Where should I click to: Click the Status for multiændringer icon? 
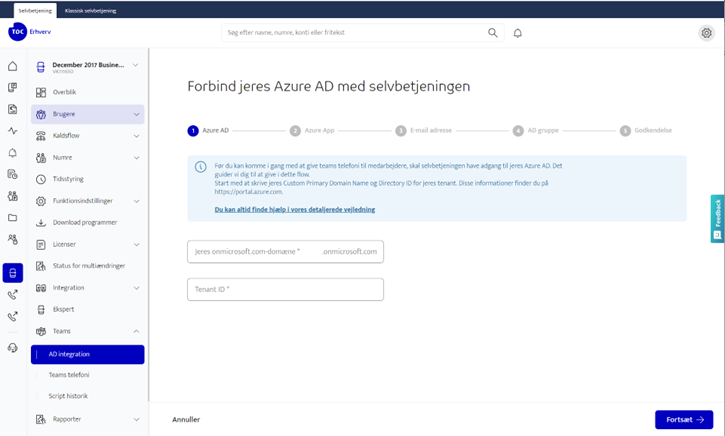tap(41, 266)
